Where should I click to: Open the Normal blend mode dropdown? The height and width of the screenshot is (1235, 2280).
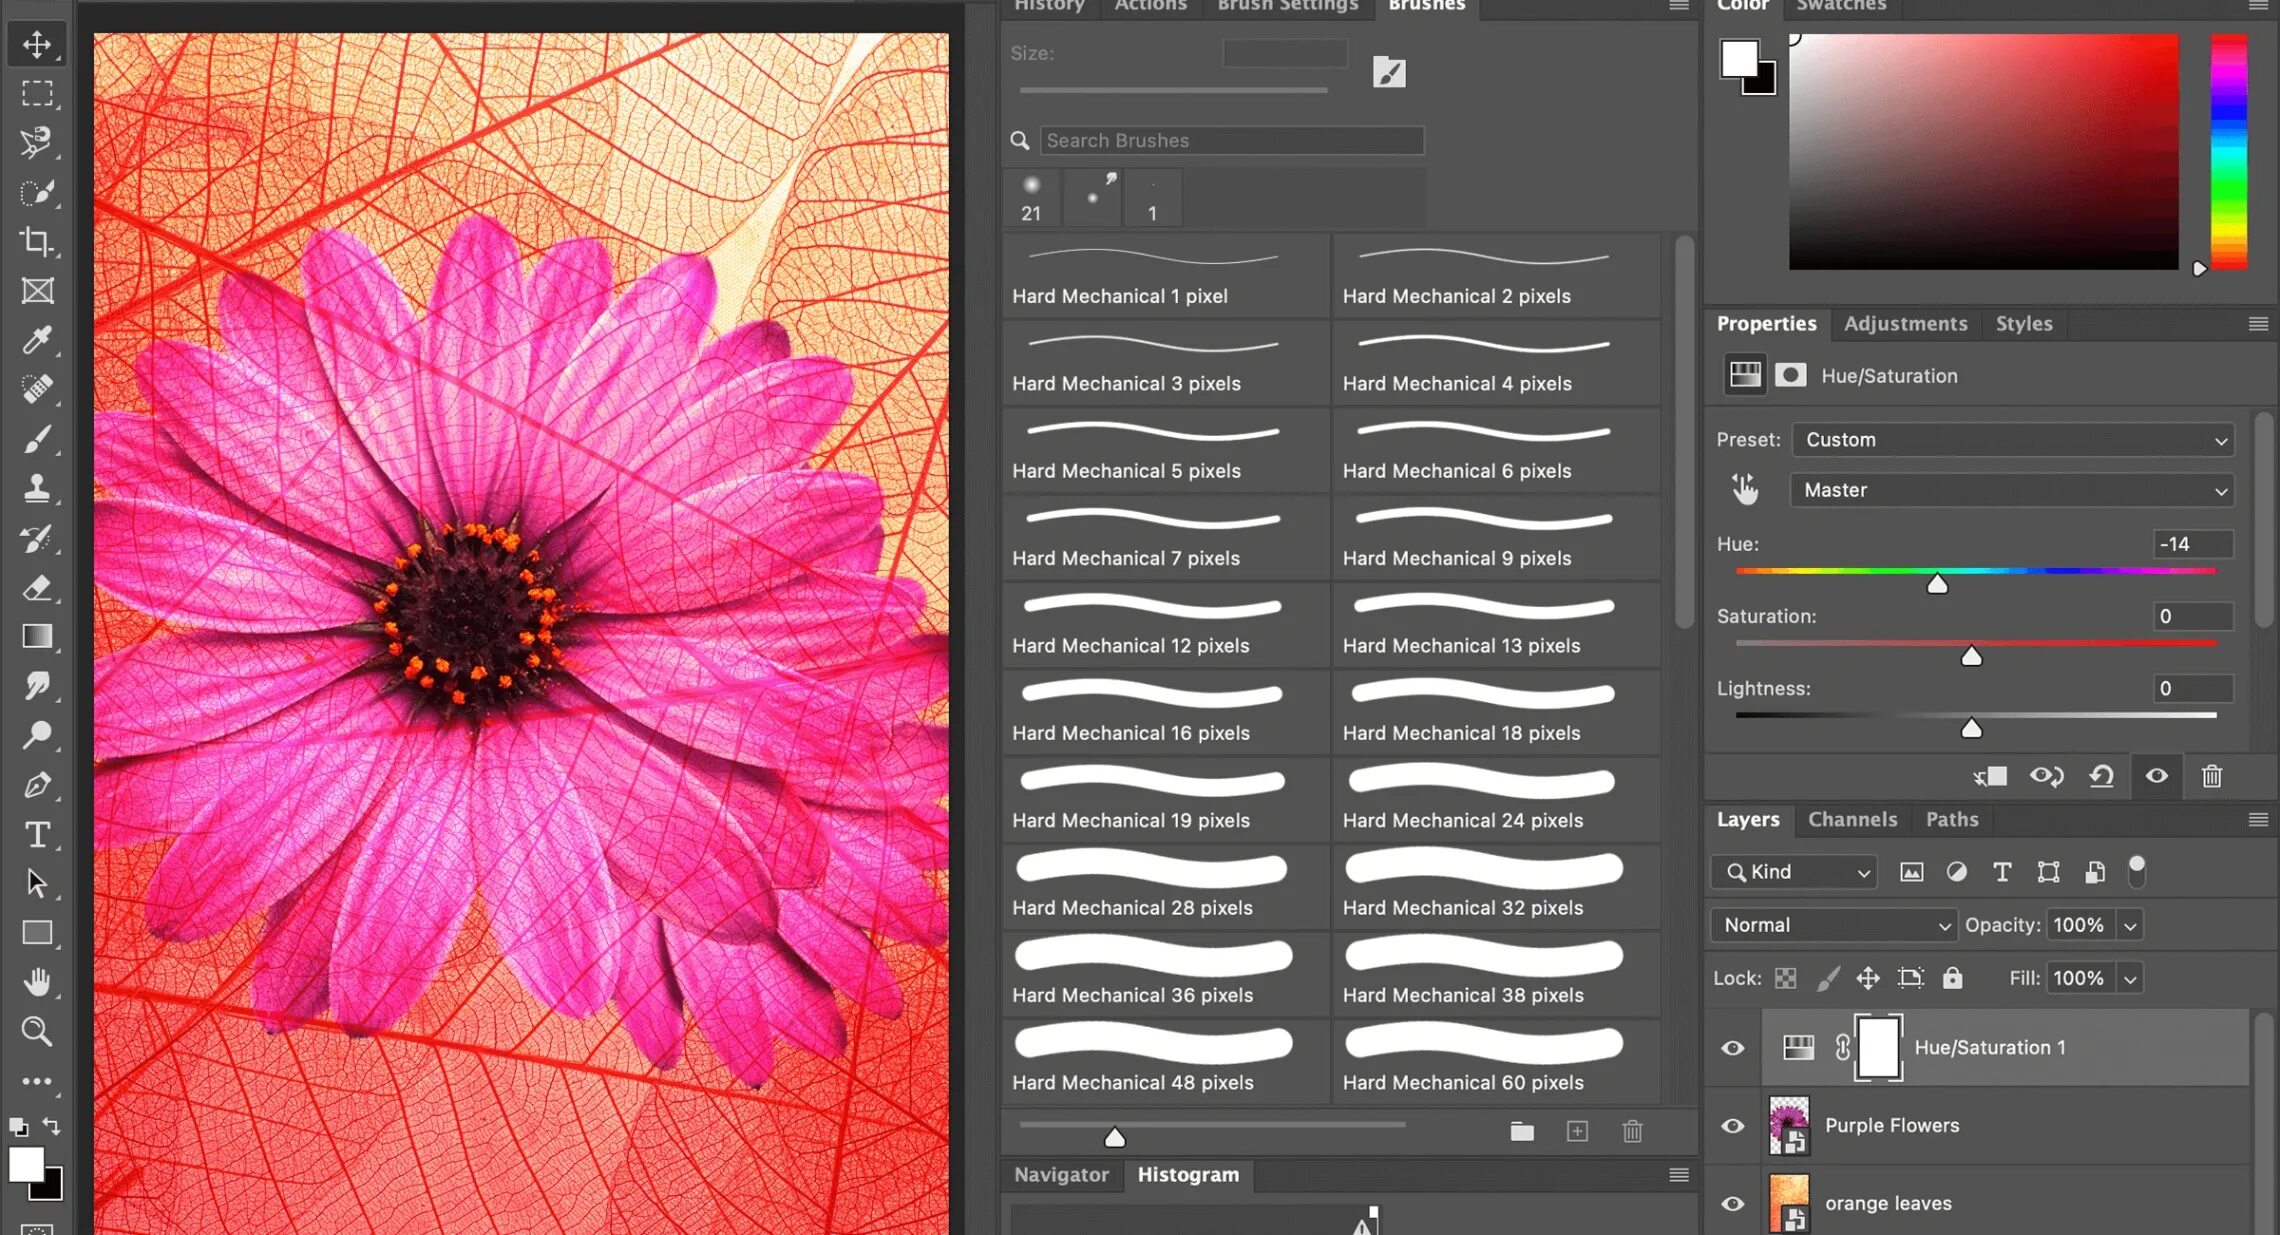tap(1834, 925)
